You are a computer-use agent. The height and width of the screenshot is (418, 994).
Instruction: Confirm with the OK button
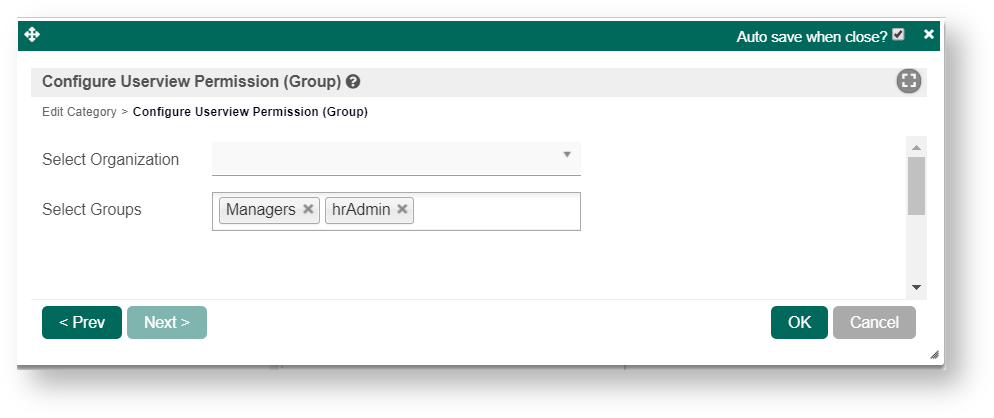click(799, 322)
